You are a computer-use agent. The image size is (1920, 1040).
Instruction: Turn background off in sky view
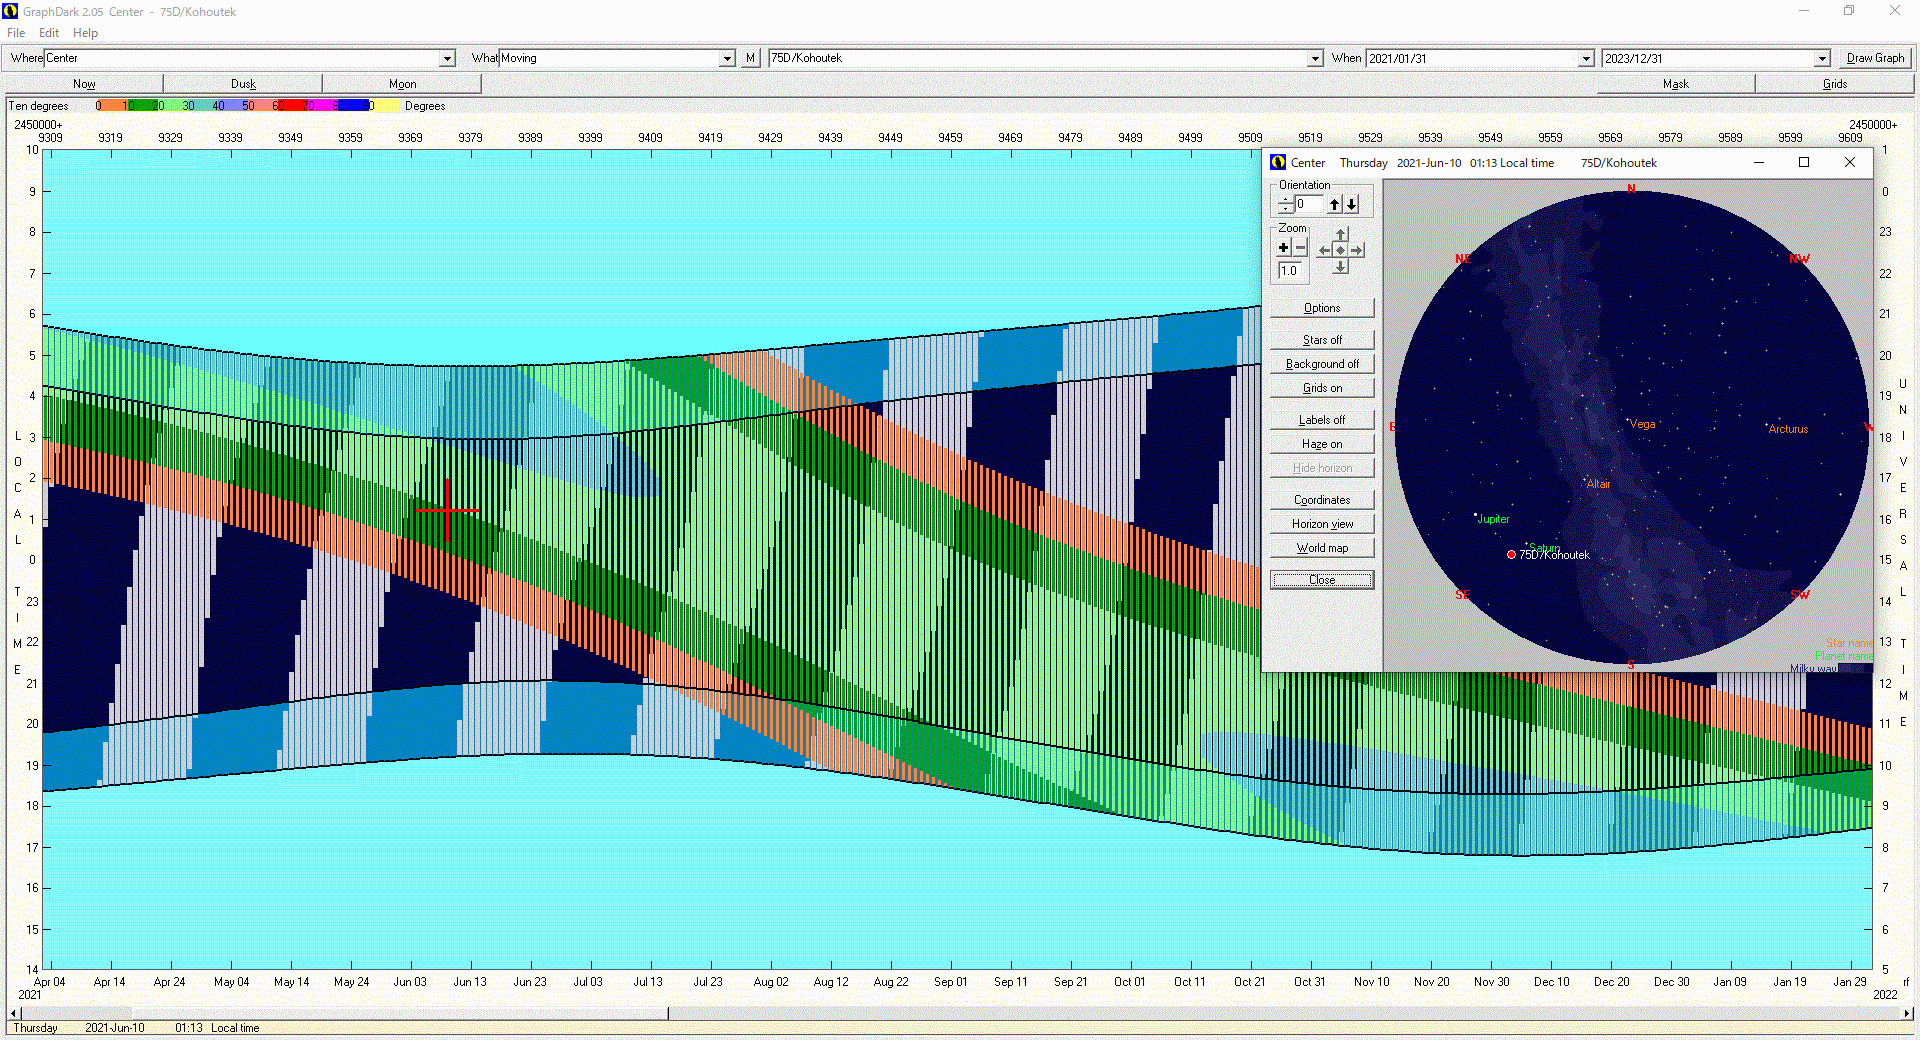(1322, 364)
